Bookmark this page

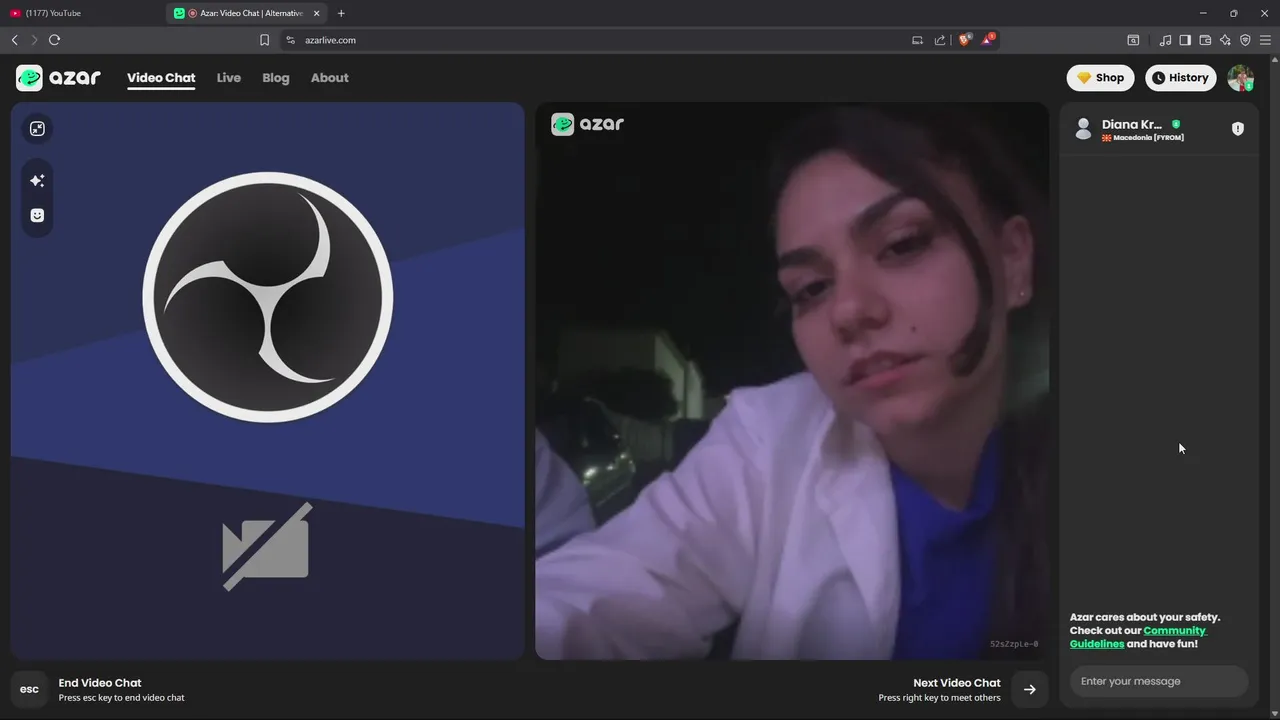(264, 40)
